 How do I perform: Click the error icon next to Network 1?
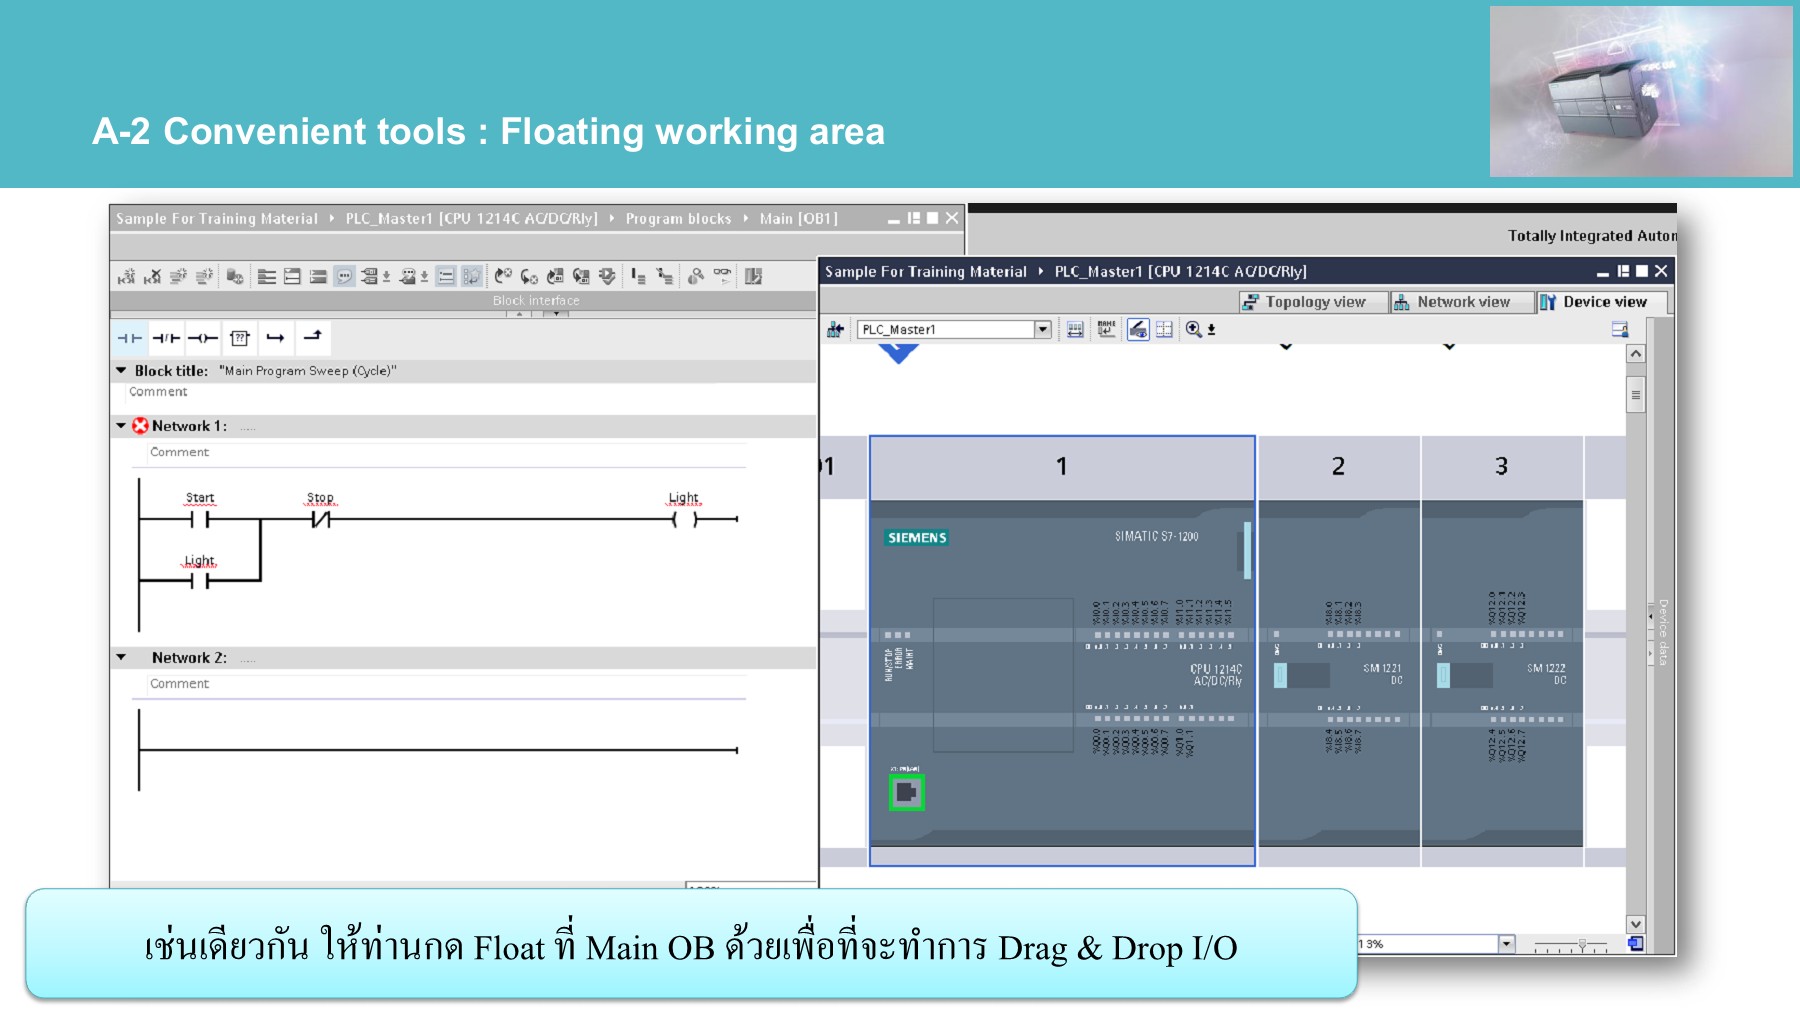coord(141,425)
